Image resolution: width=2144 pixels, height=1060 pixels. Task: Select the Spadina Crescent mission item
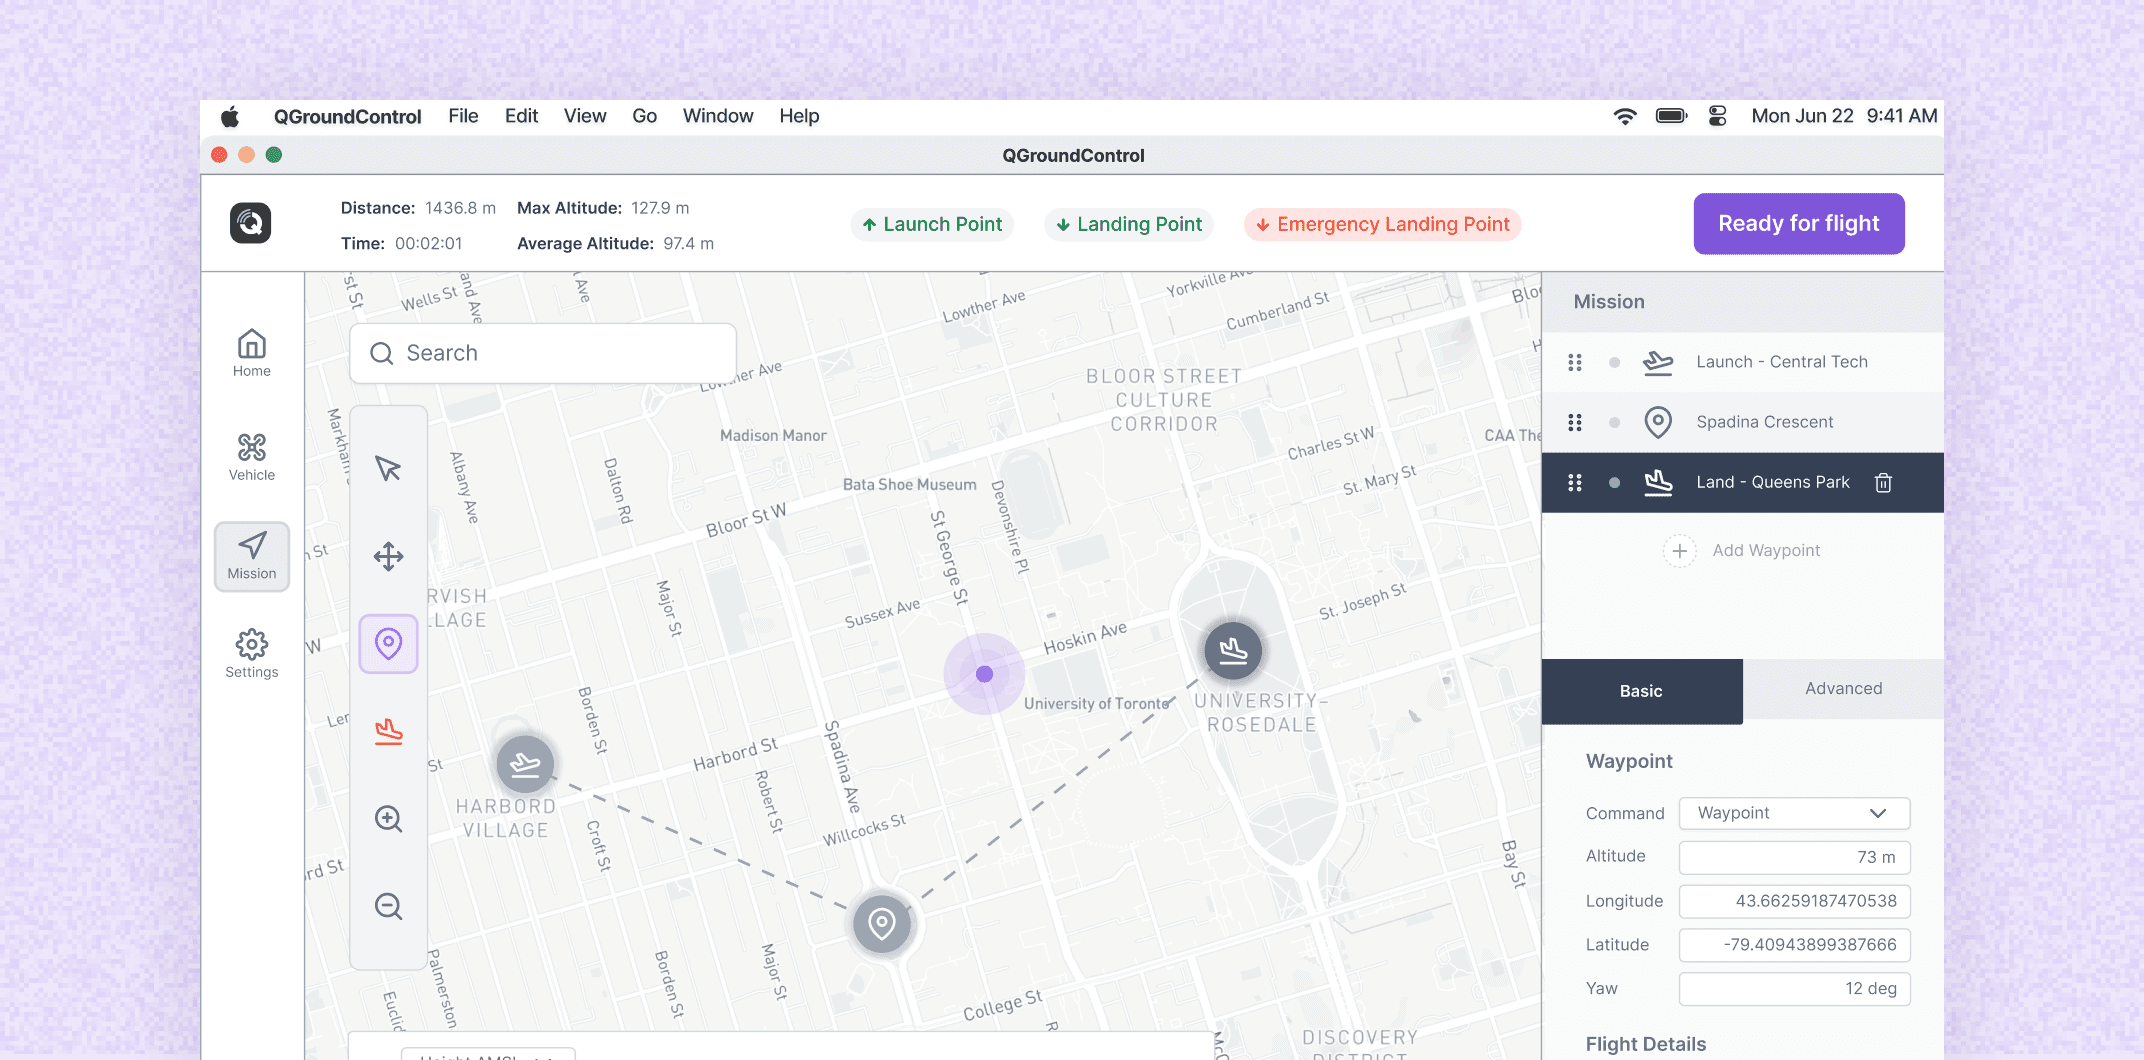(1743, 422)
